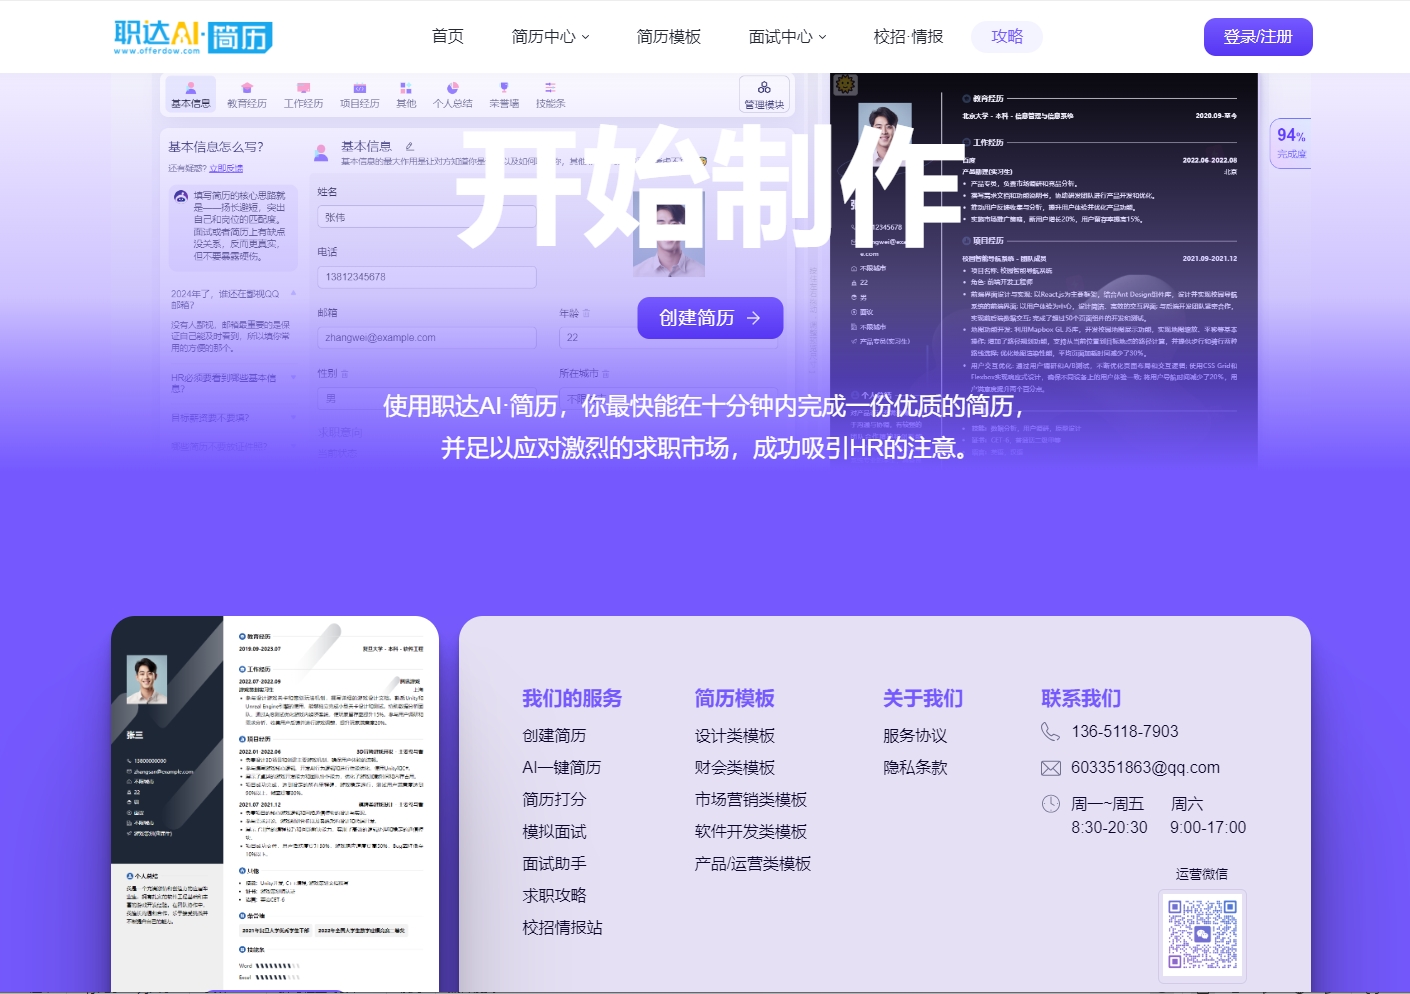Open 设计类模板 link

click(735, 736)
